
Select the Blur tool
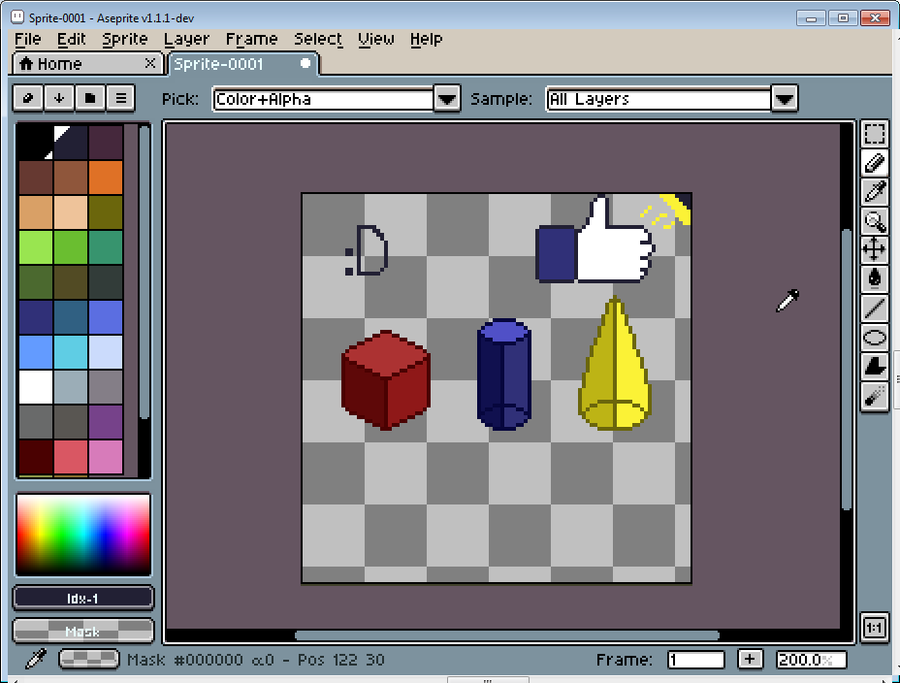tap(874, 396)
